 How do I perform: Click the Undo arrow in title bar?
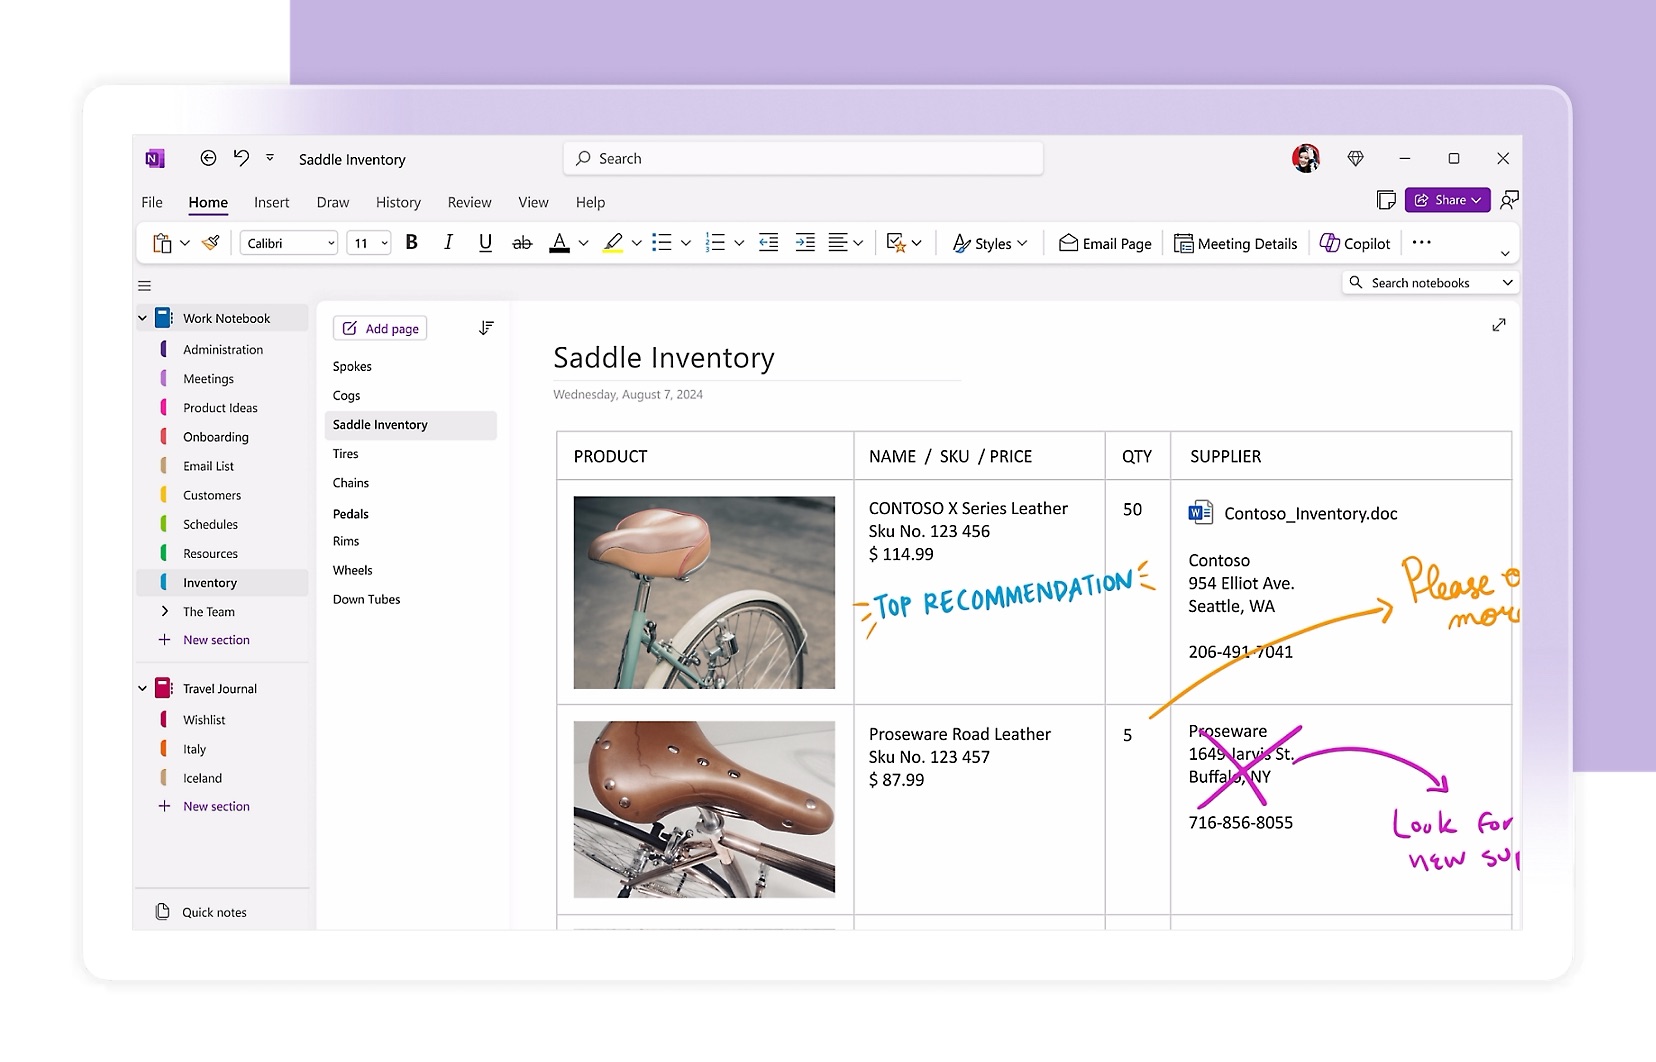tap(241, 158)
